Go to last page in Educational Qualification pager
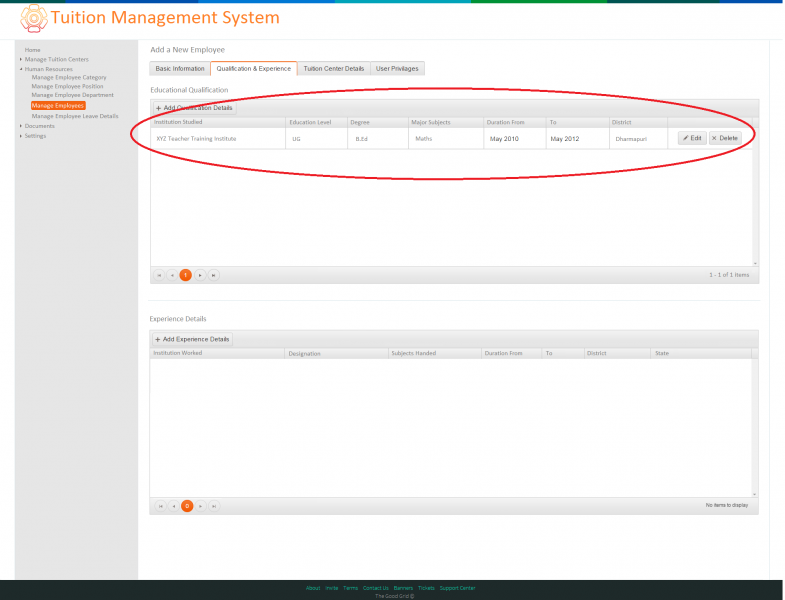 214,275
